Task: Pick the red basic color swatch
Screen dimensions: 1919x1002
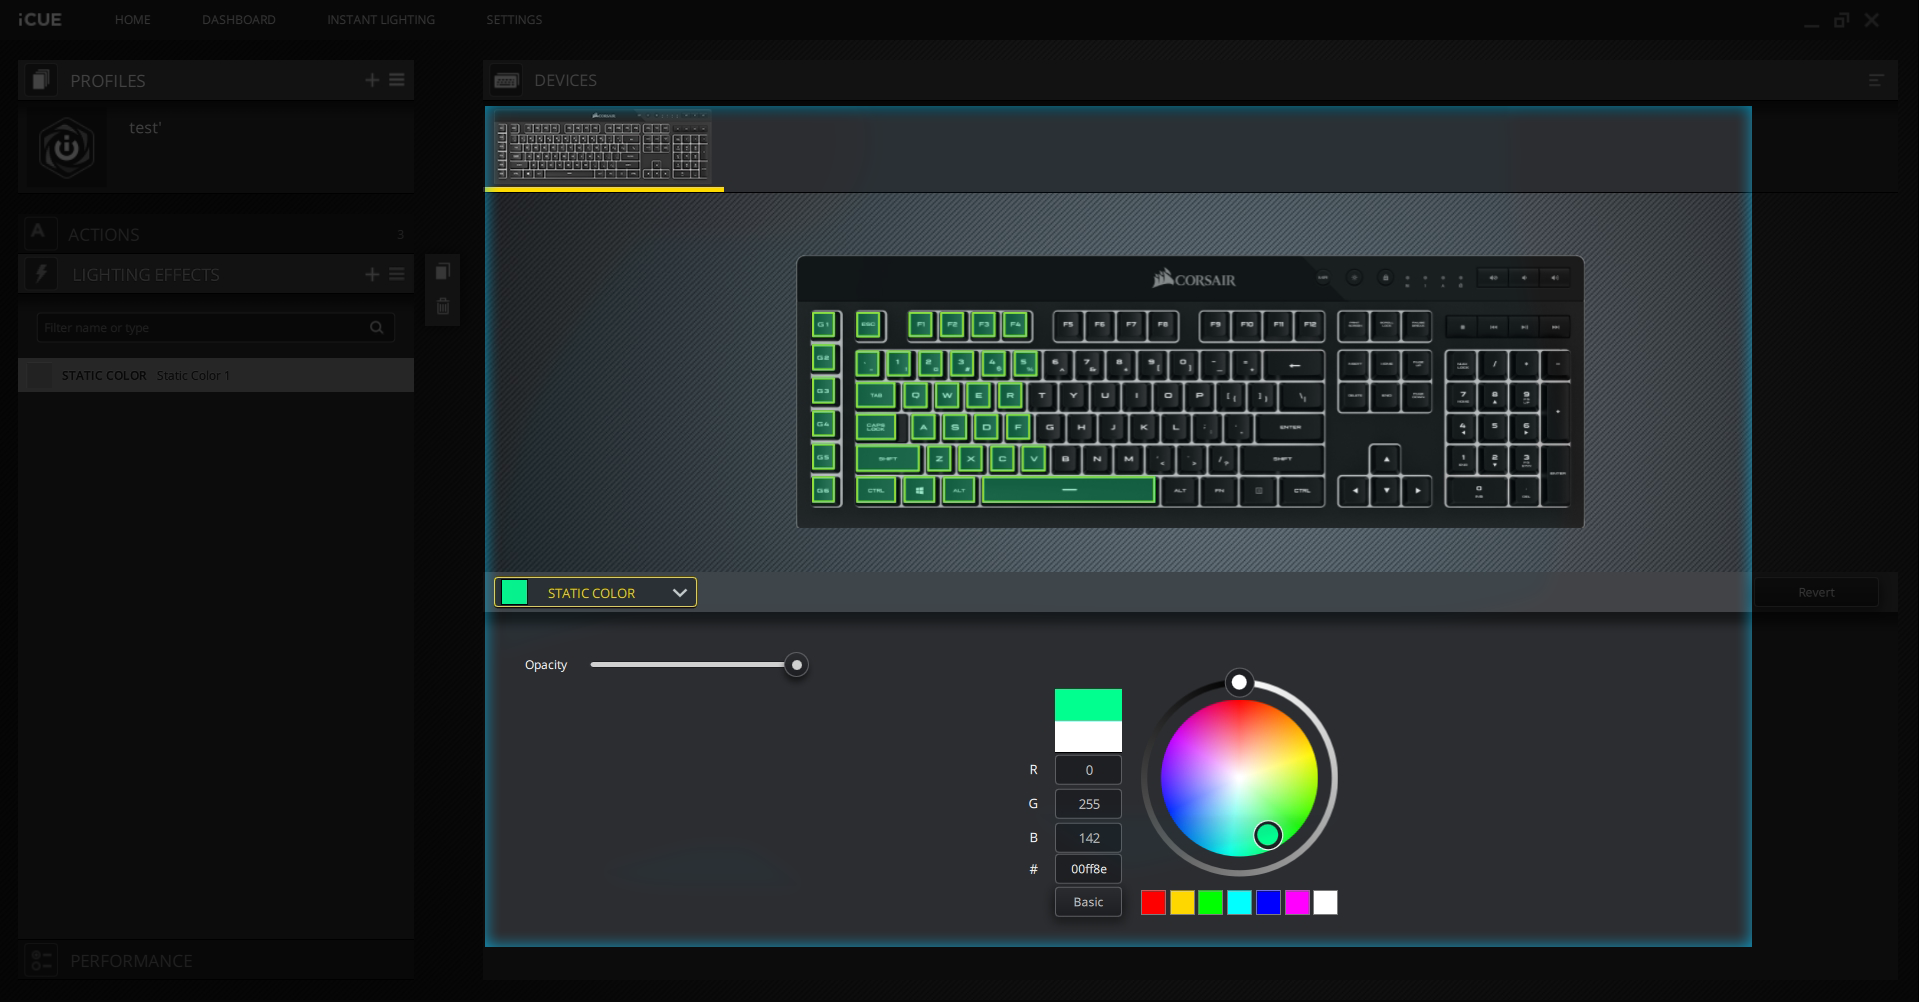Action: [1153, 903]
